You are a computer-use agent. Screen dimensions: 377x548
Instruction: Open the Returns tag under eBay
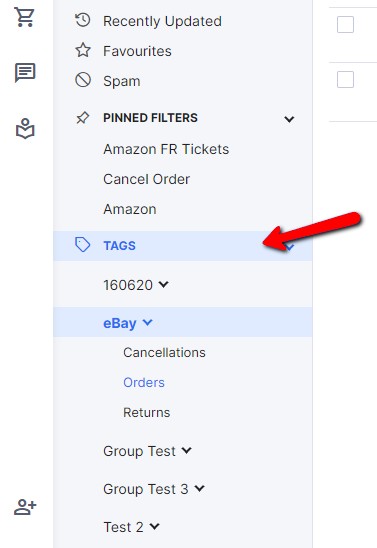(x=146, y=412)
